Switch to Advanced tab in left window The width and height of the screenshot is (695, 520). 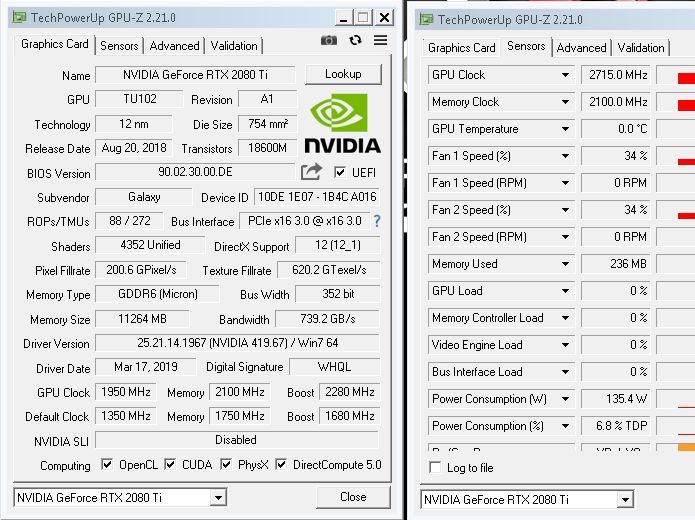coord(175,46)
